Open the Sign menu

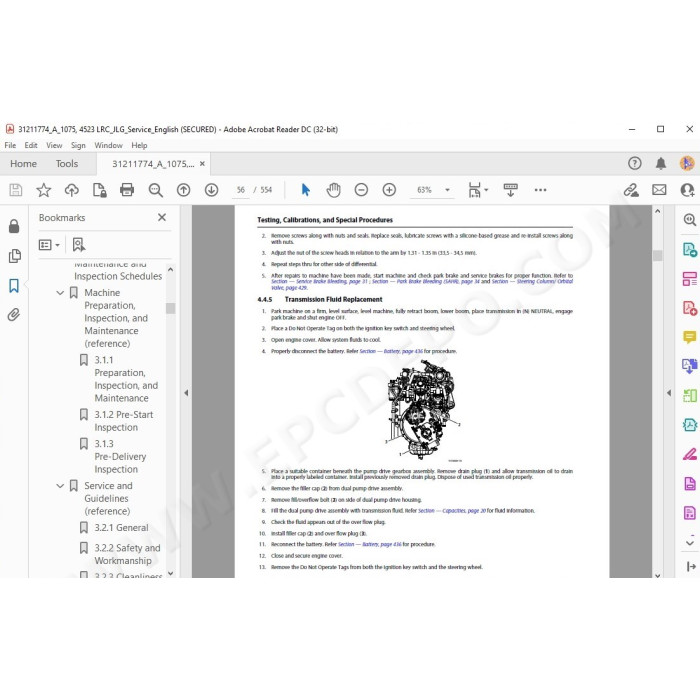[78, 145]
